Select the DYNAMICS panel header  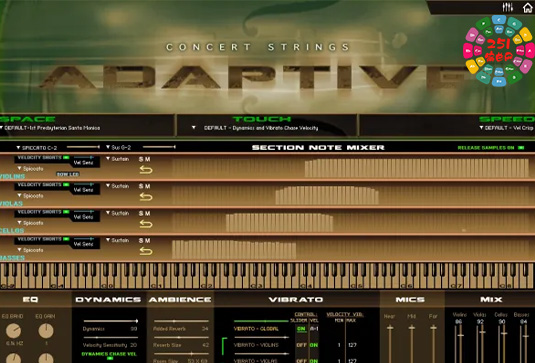pyautogui.click(x=108, y=300)
